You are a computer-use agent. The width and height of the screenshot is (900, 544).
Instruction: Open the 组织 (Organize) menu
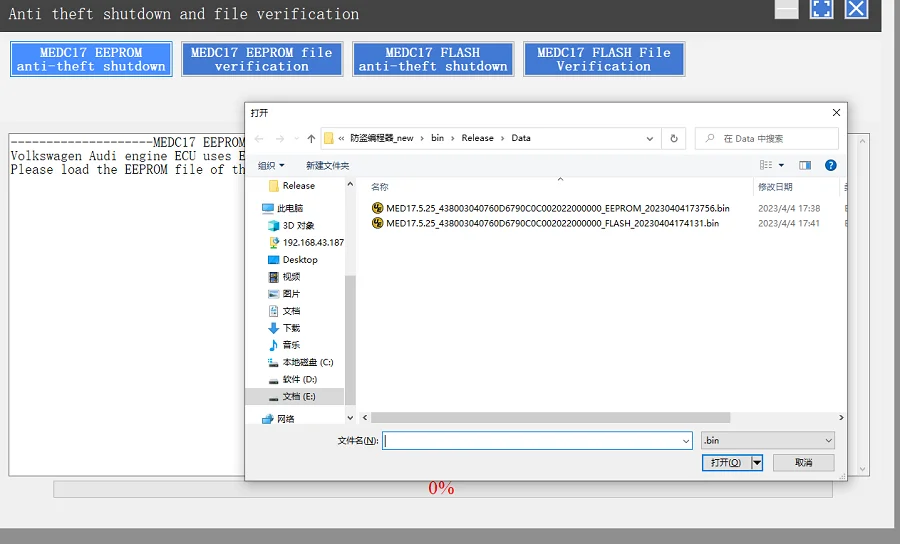(x=271, y=165)
